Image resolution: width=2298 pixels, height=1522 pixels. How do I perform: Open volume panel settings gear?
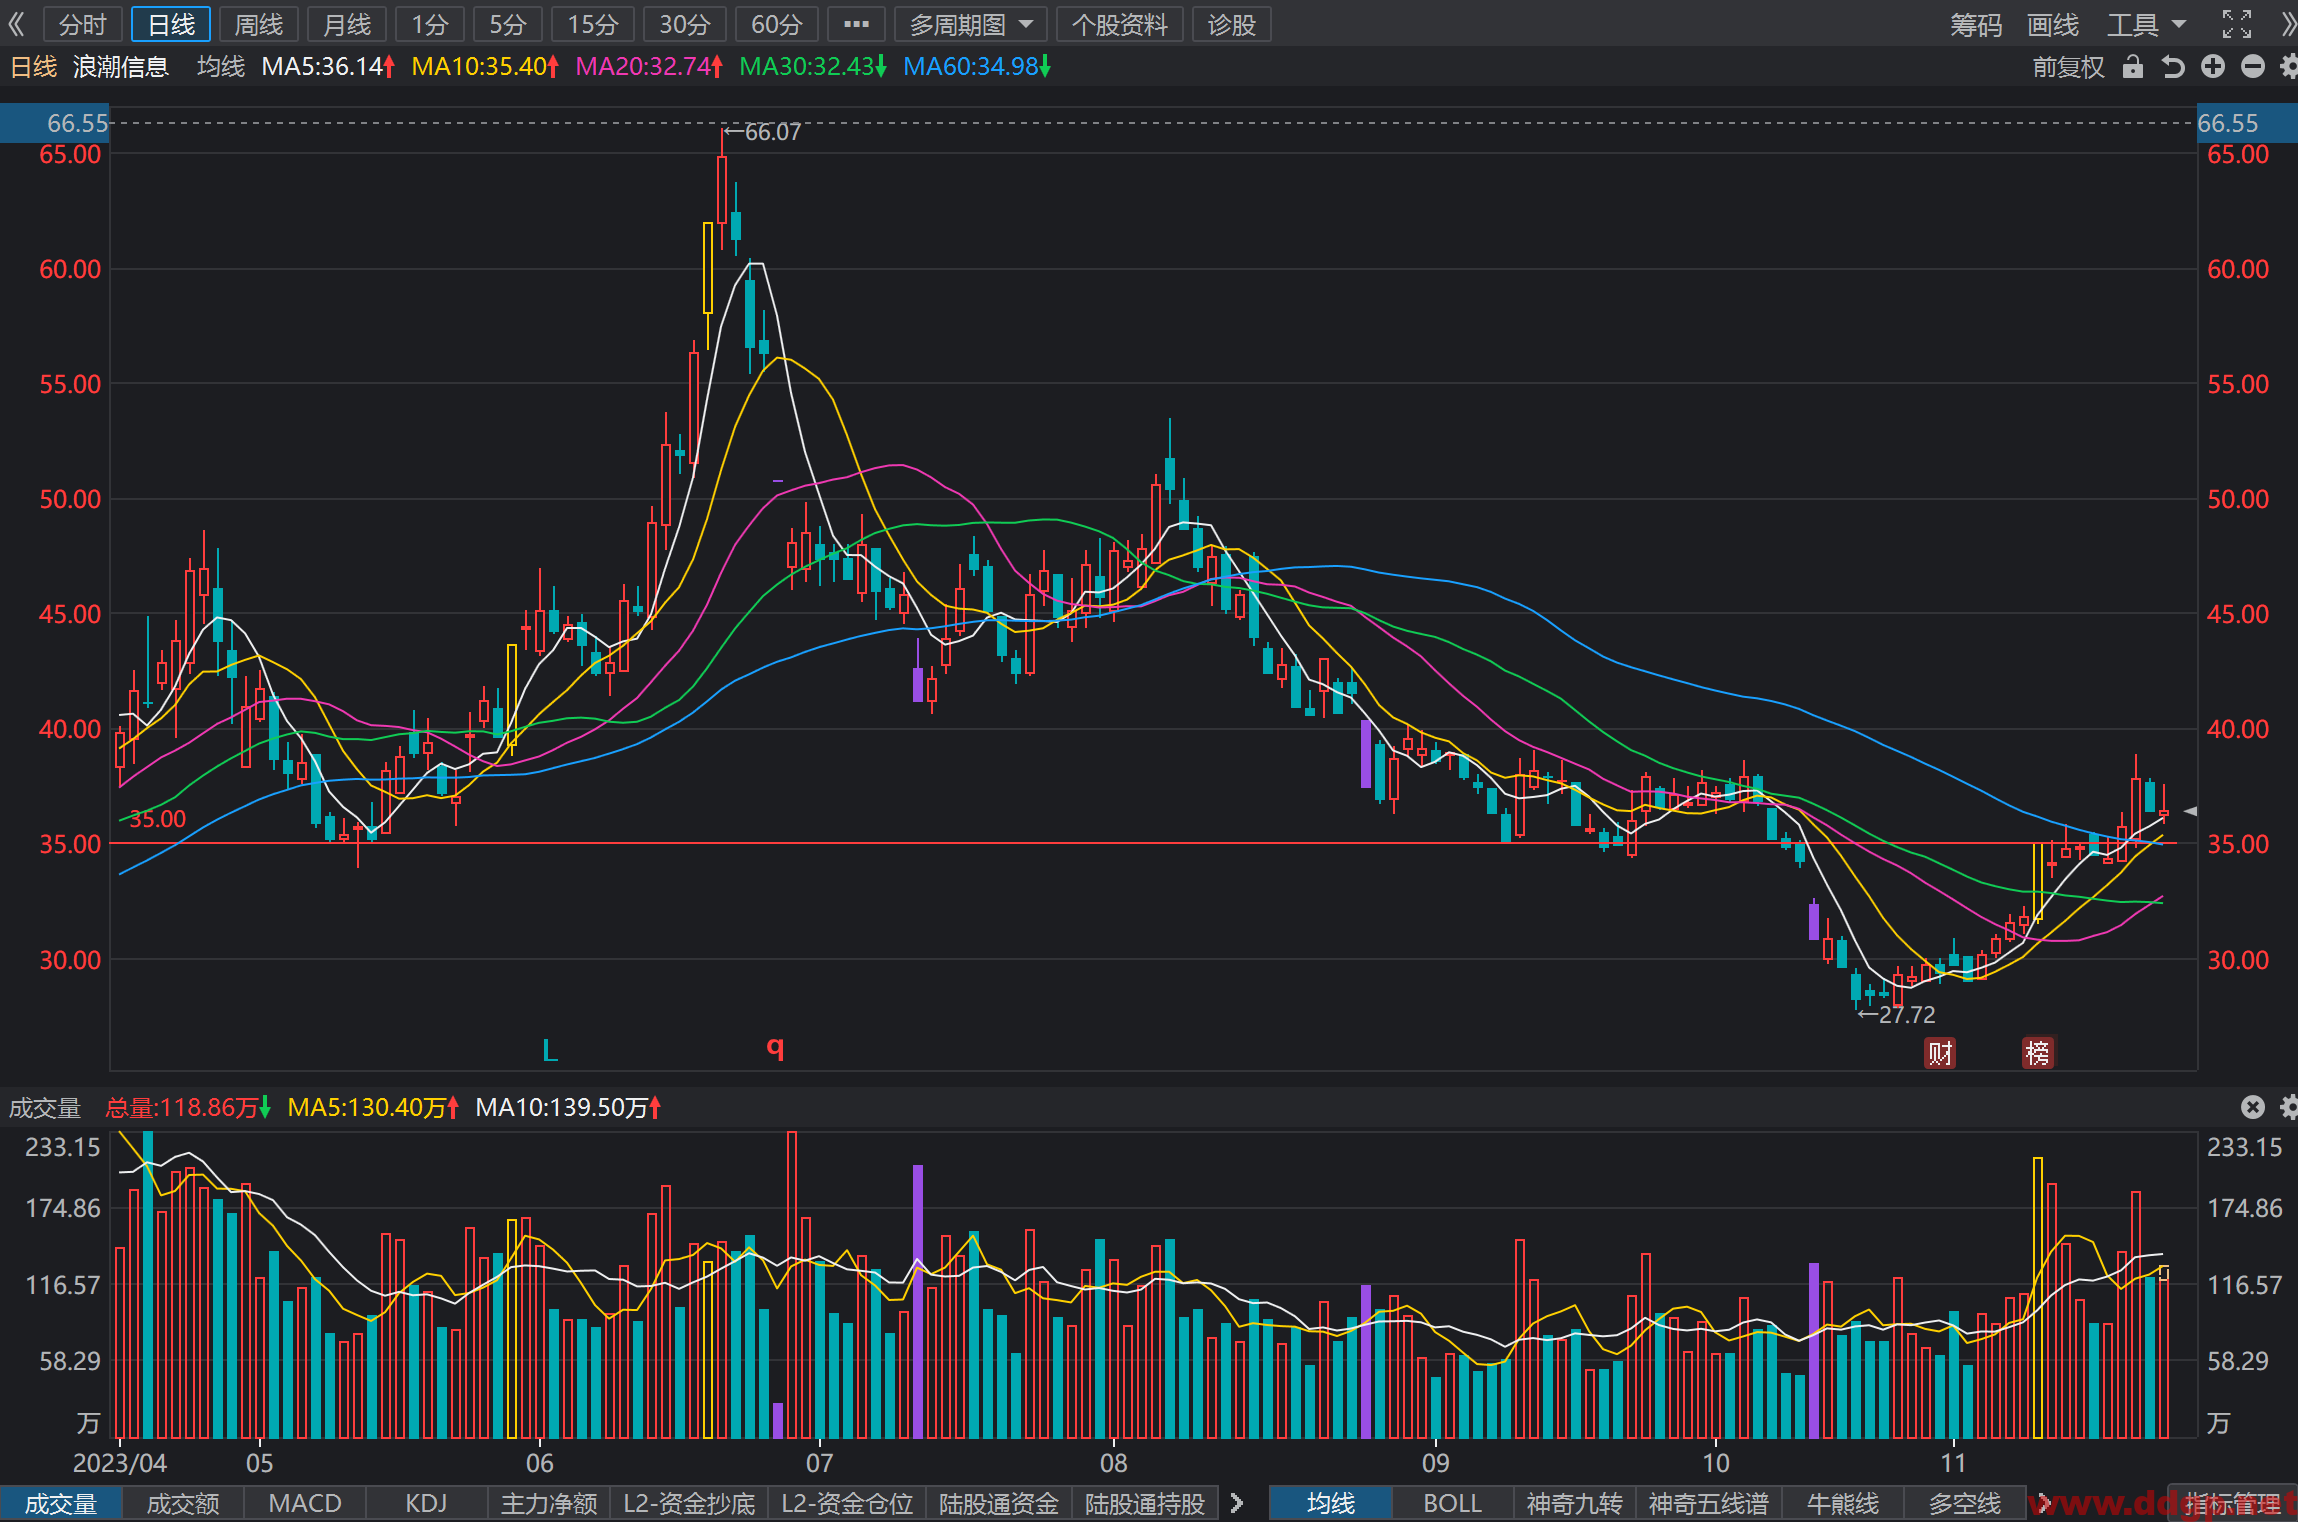pyautogui.click(x=2288, y=1107)
